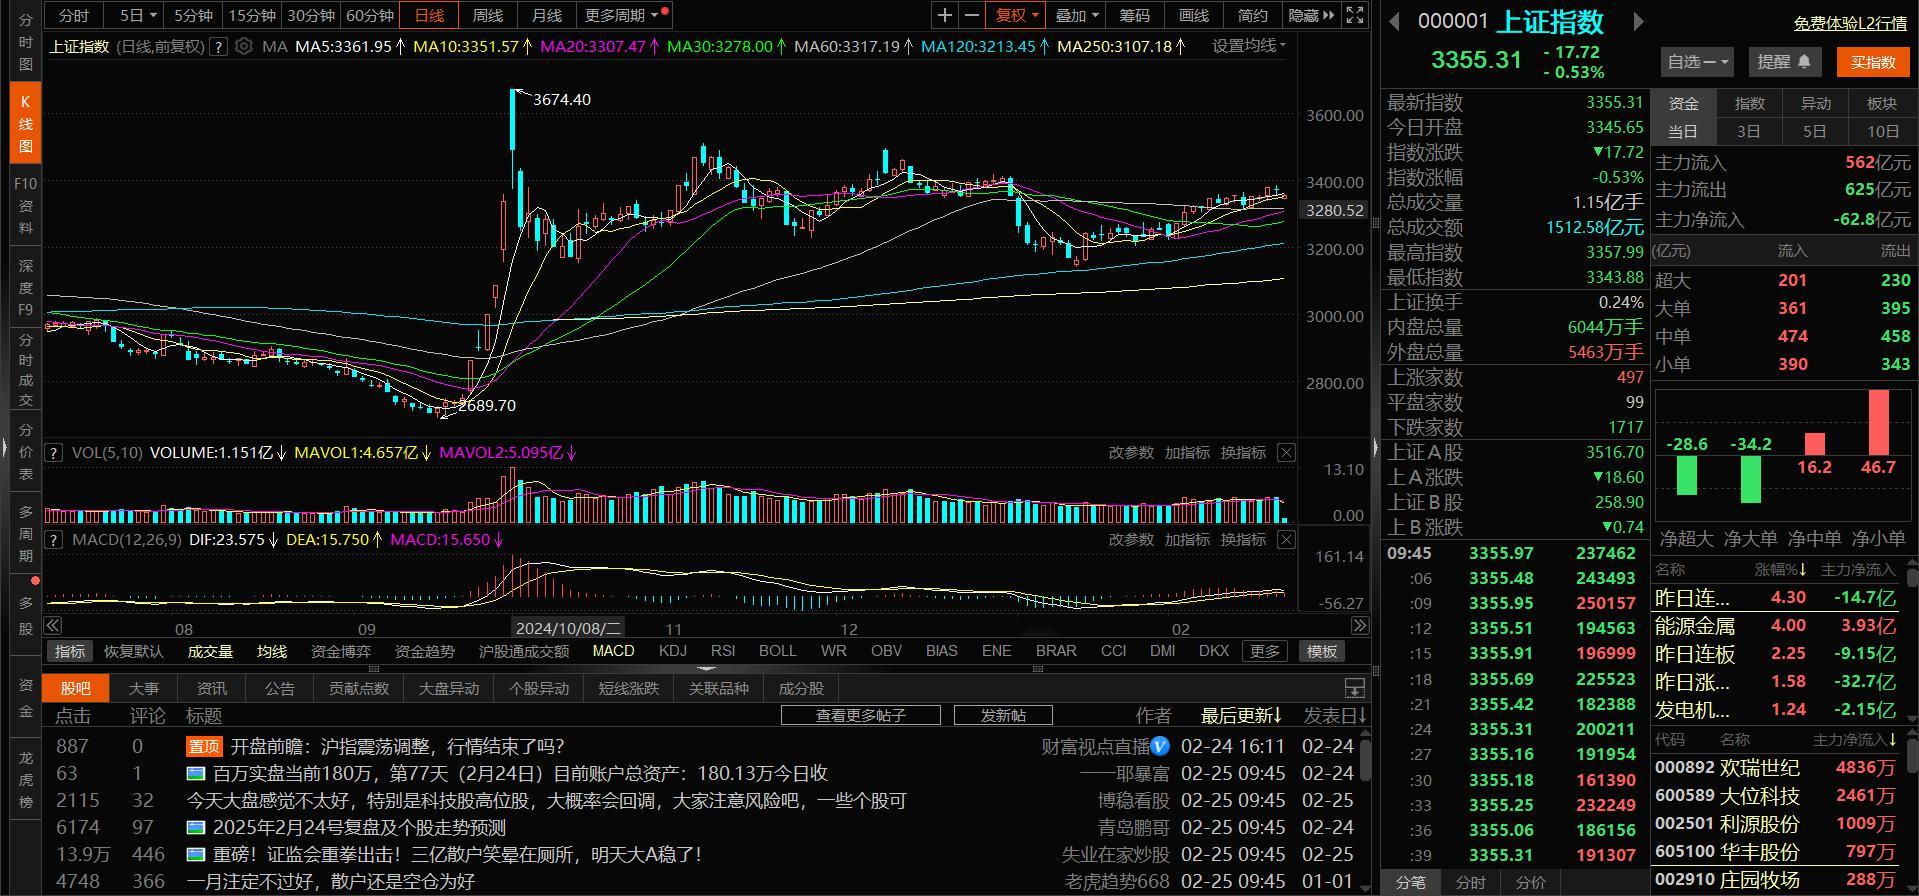This screenshot has width=1919, height=896.
Task: Select the 3日 capital flow tab
Action: click(x=1749, y=131)
